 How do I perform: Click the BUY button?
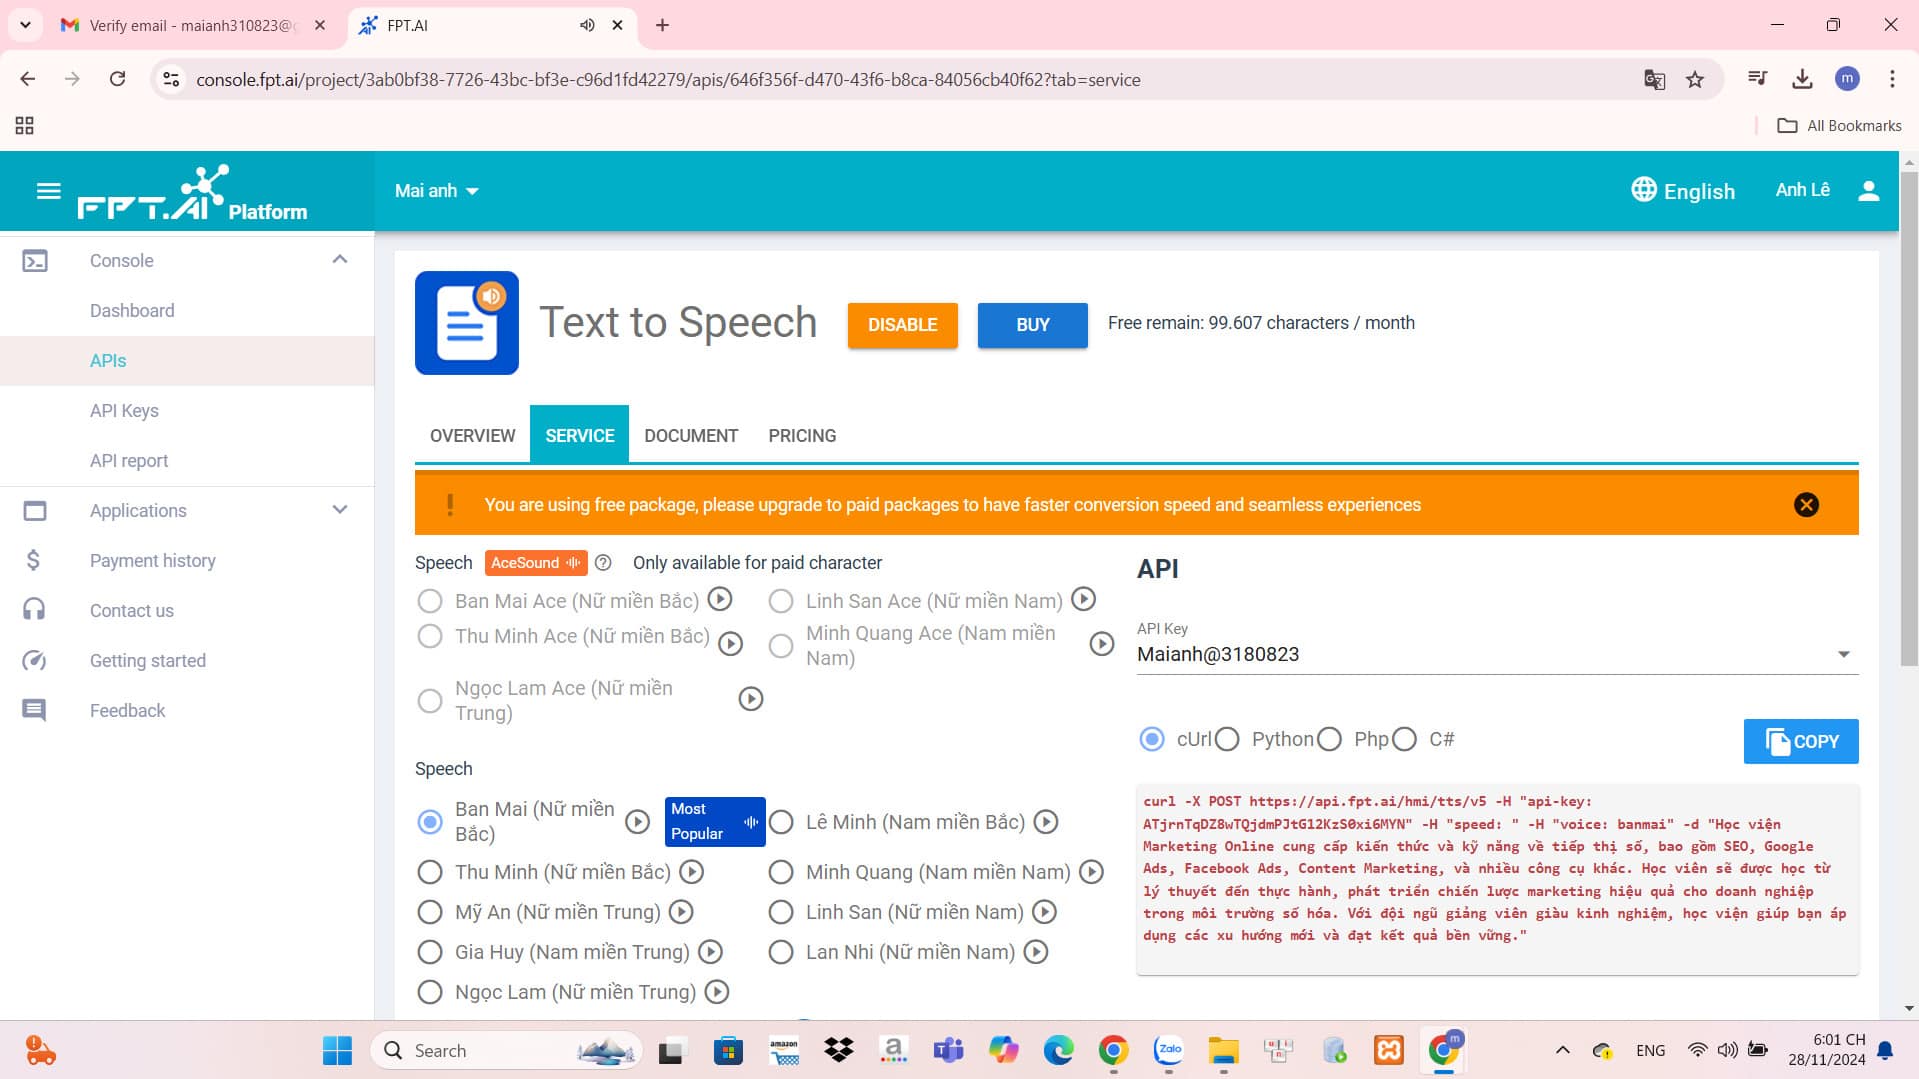point(1032,325)
